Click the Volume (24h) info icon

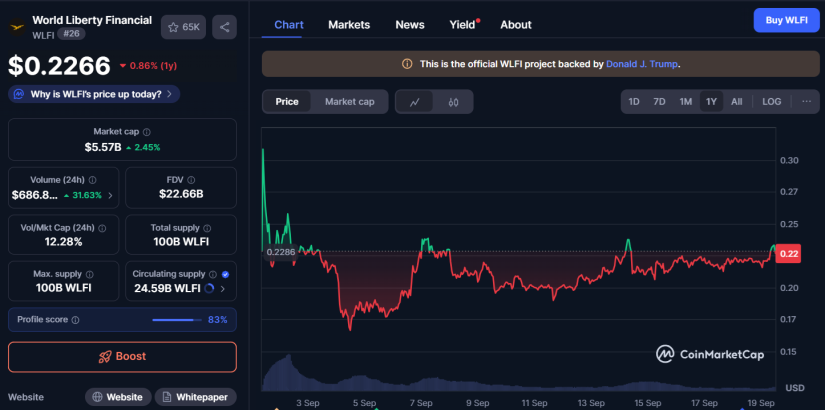pyautogui.click(x=93, y=180)
